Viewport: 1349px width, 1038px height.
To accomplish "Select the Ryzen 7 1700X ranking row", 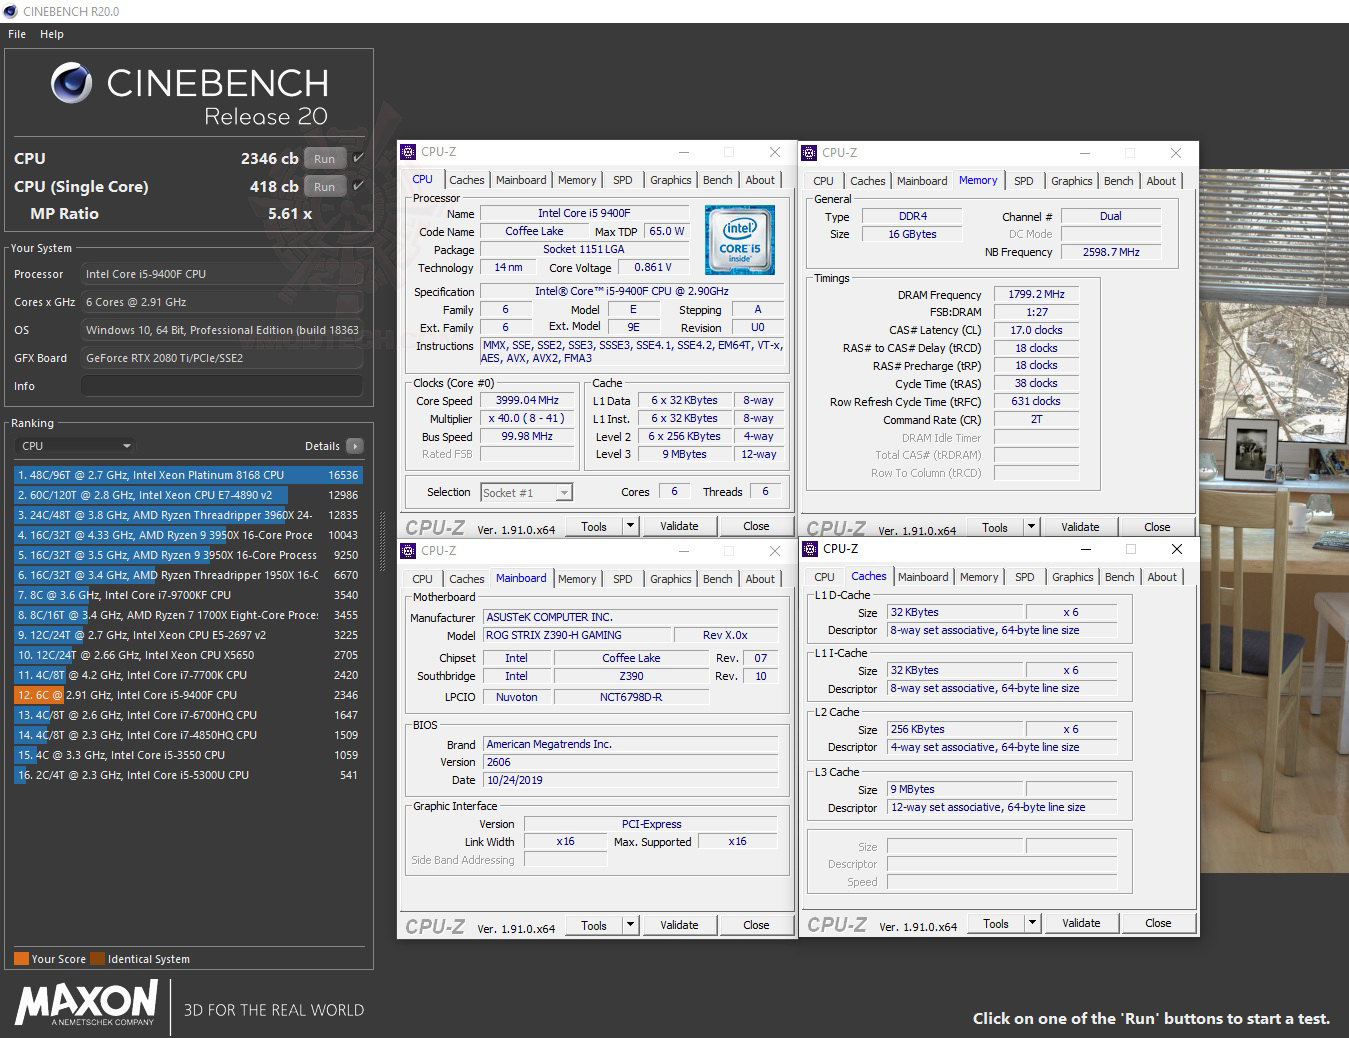I will pos(188,615).
